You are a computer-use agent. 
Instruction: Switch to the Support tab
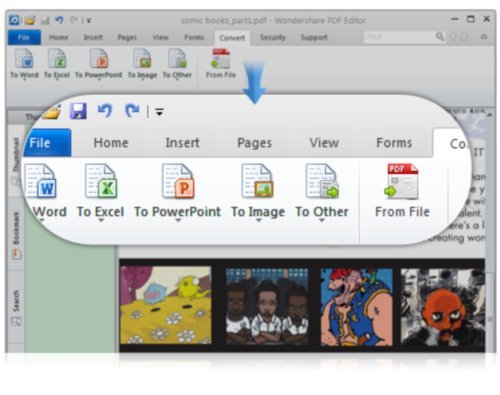(314, 37)
